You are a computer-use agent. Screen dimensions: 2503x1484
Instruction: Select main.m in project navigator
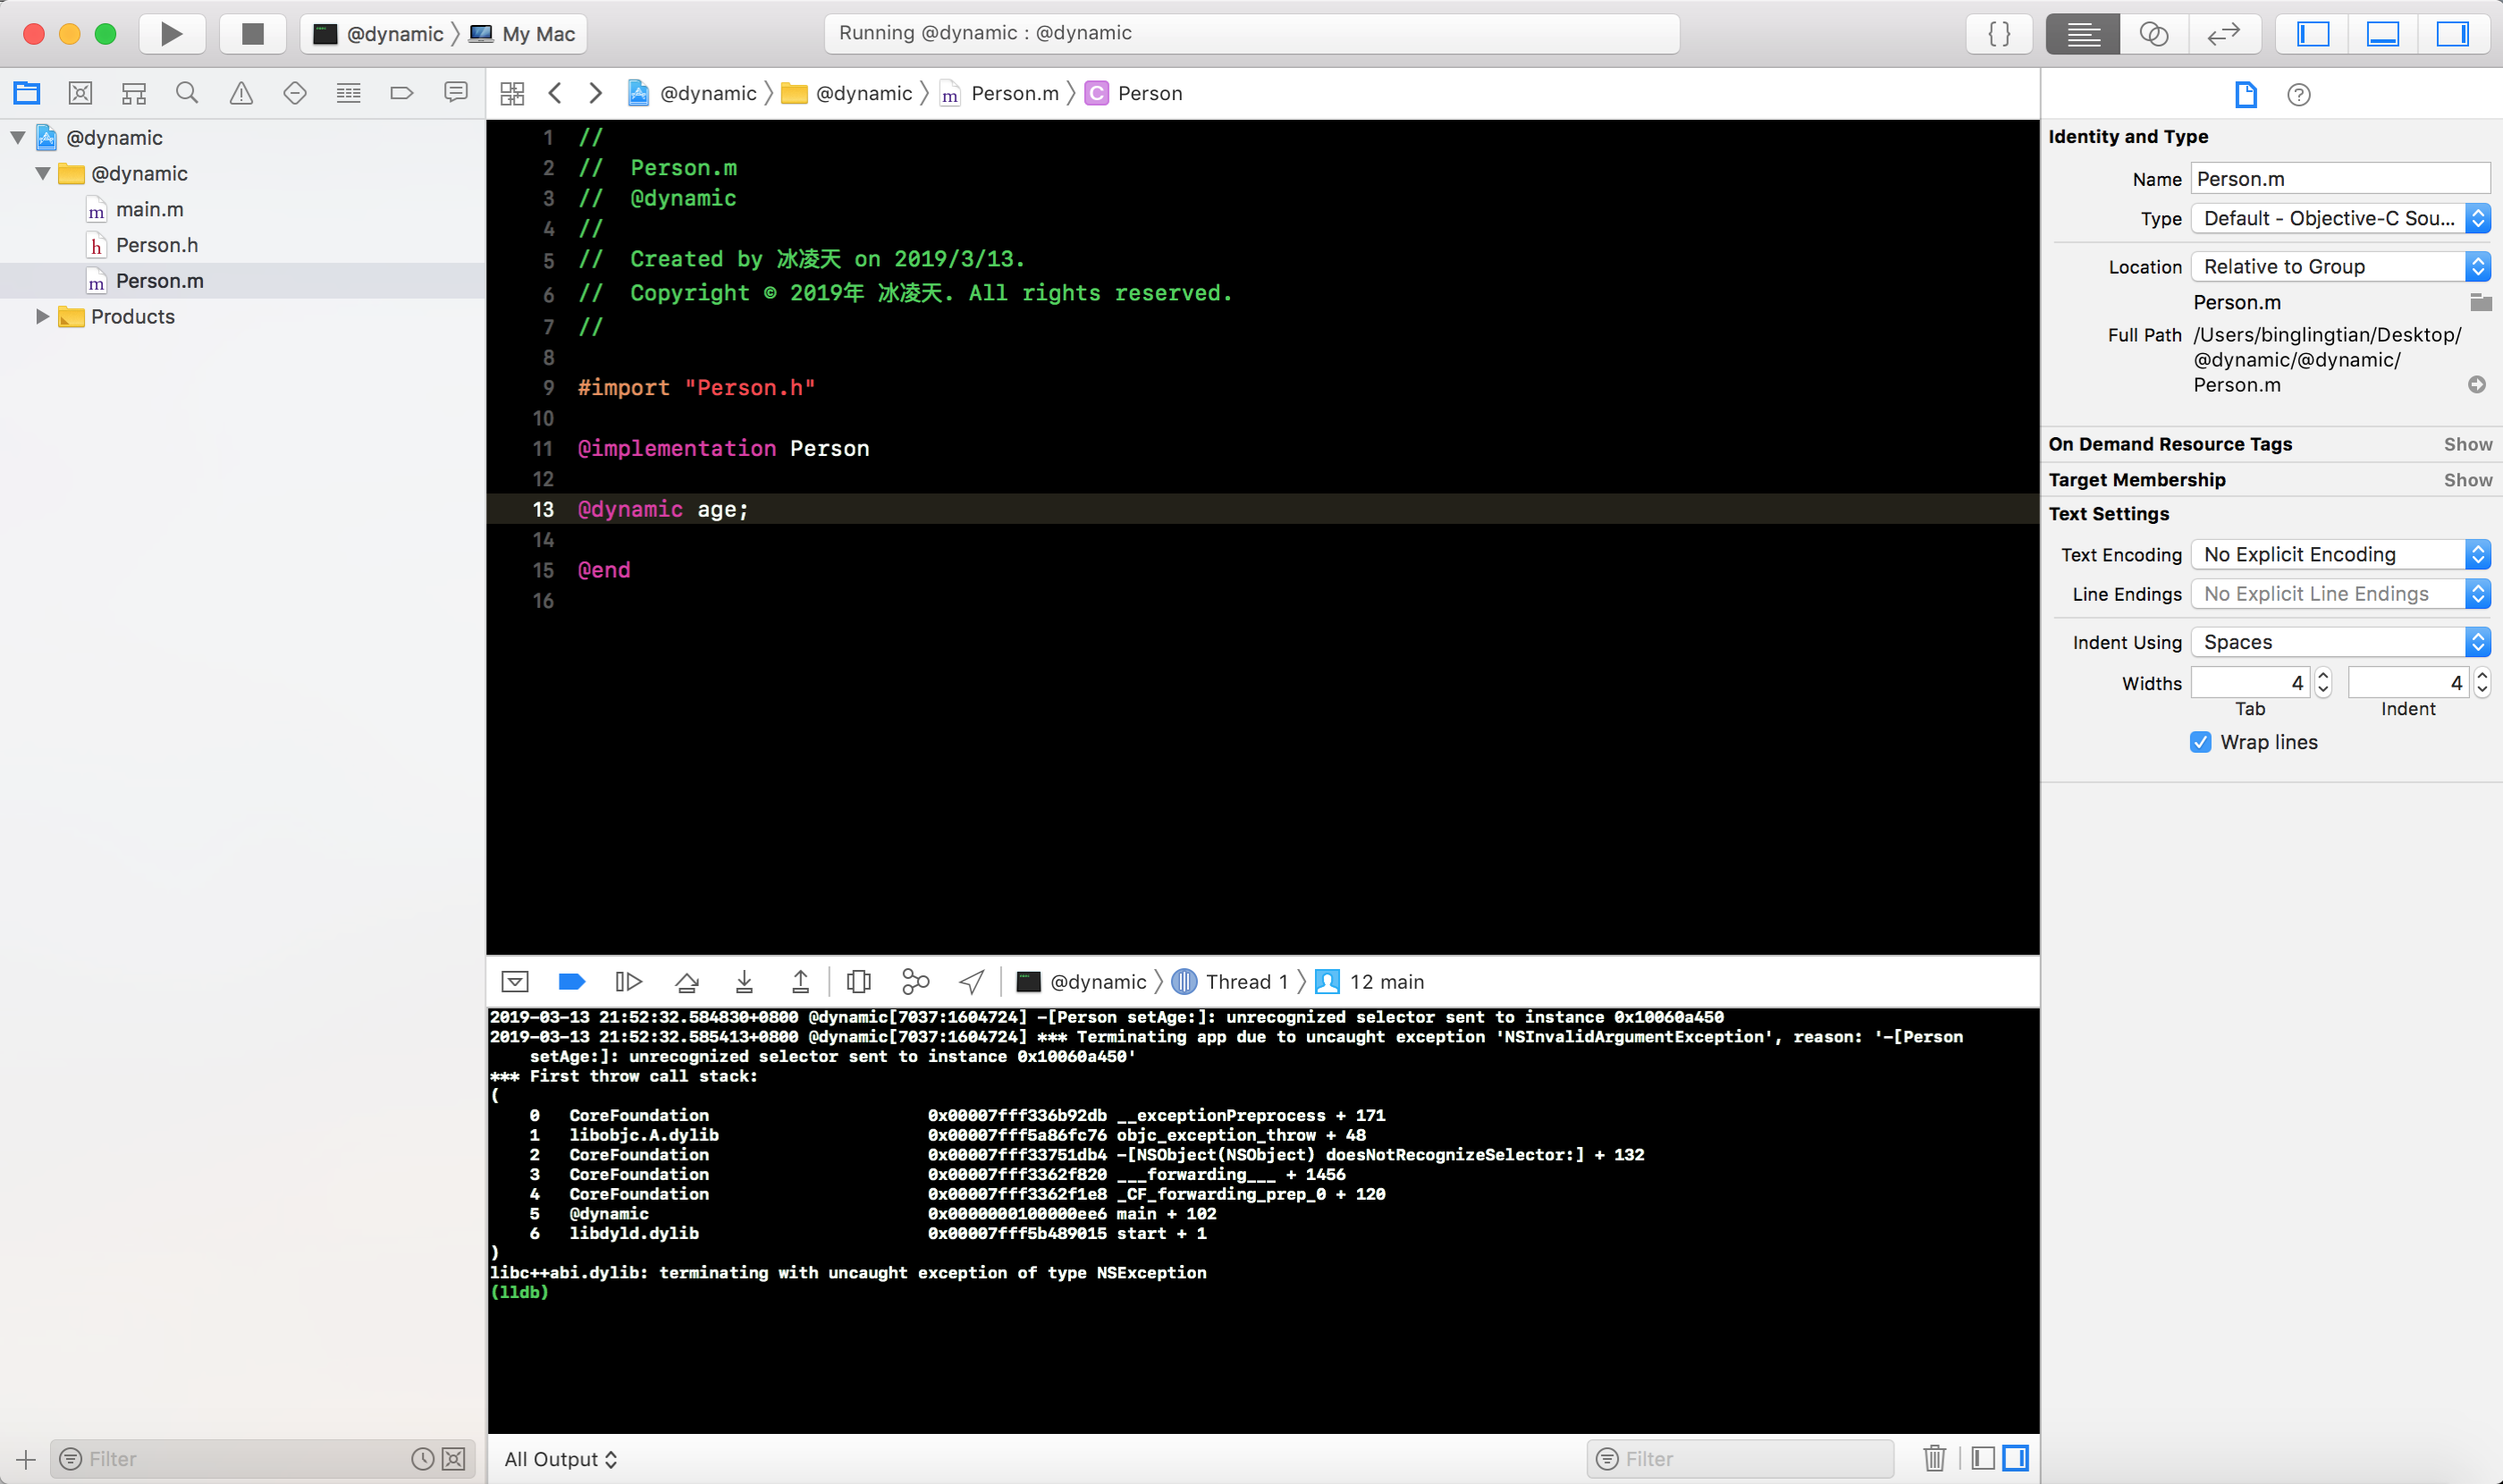pyautogui.click(x=149, y=209)
